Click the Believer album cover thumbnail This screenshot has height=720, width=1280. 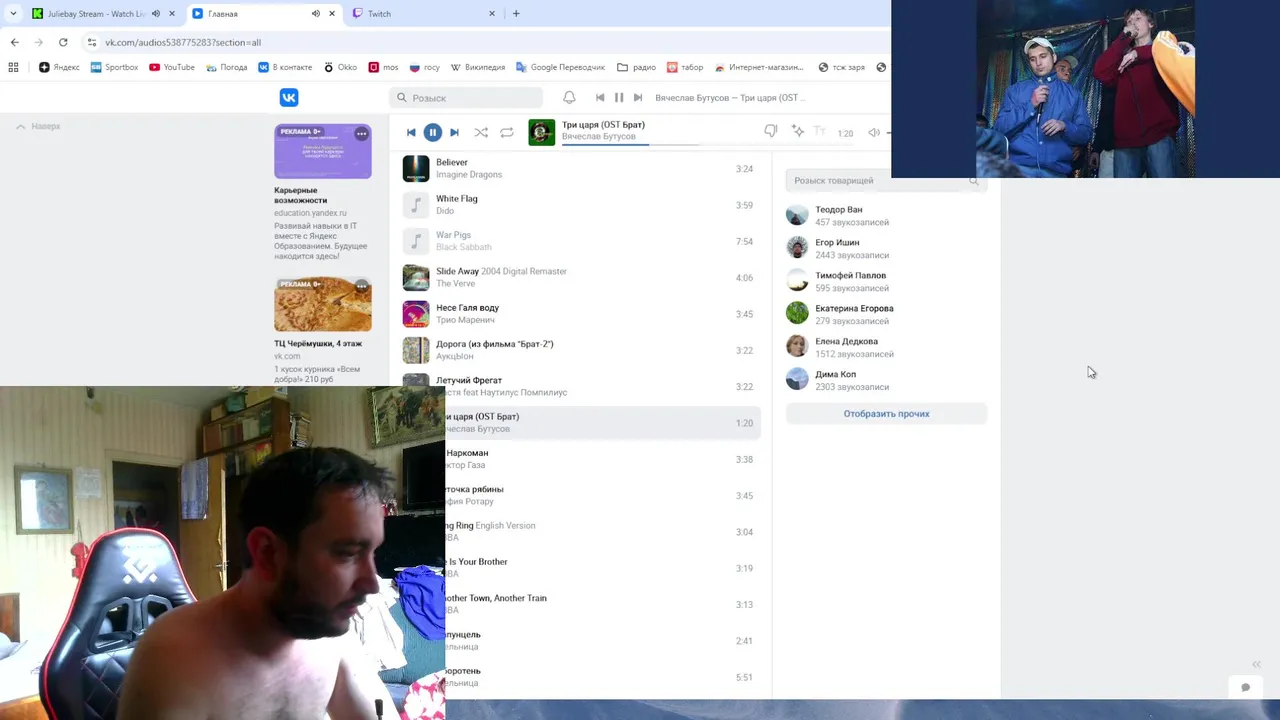pyautogui.click(x=416, y=168)
